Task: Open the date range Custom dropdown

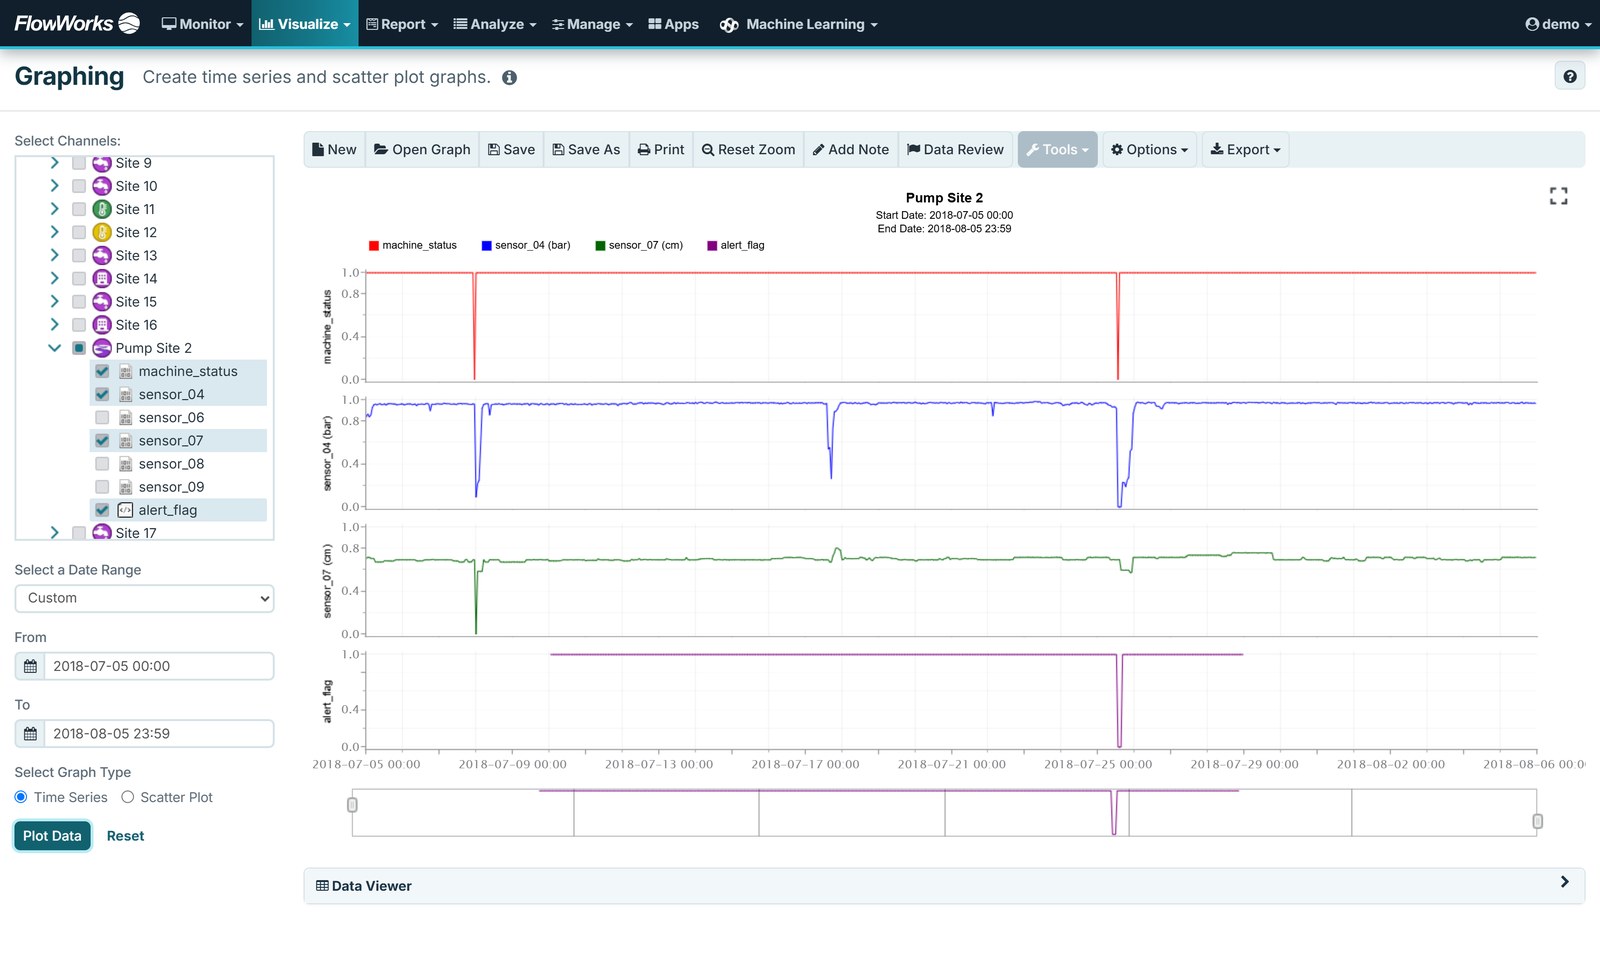Action: [144, 598]
